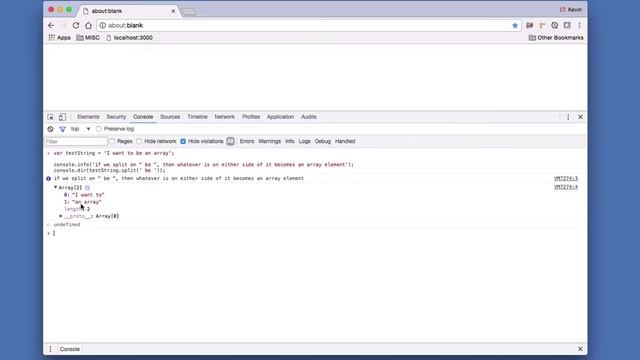Enable the Regex checkbox

coord(112,141)
